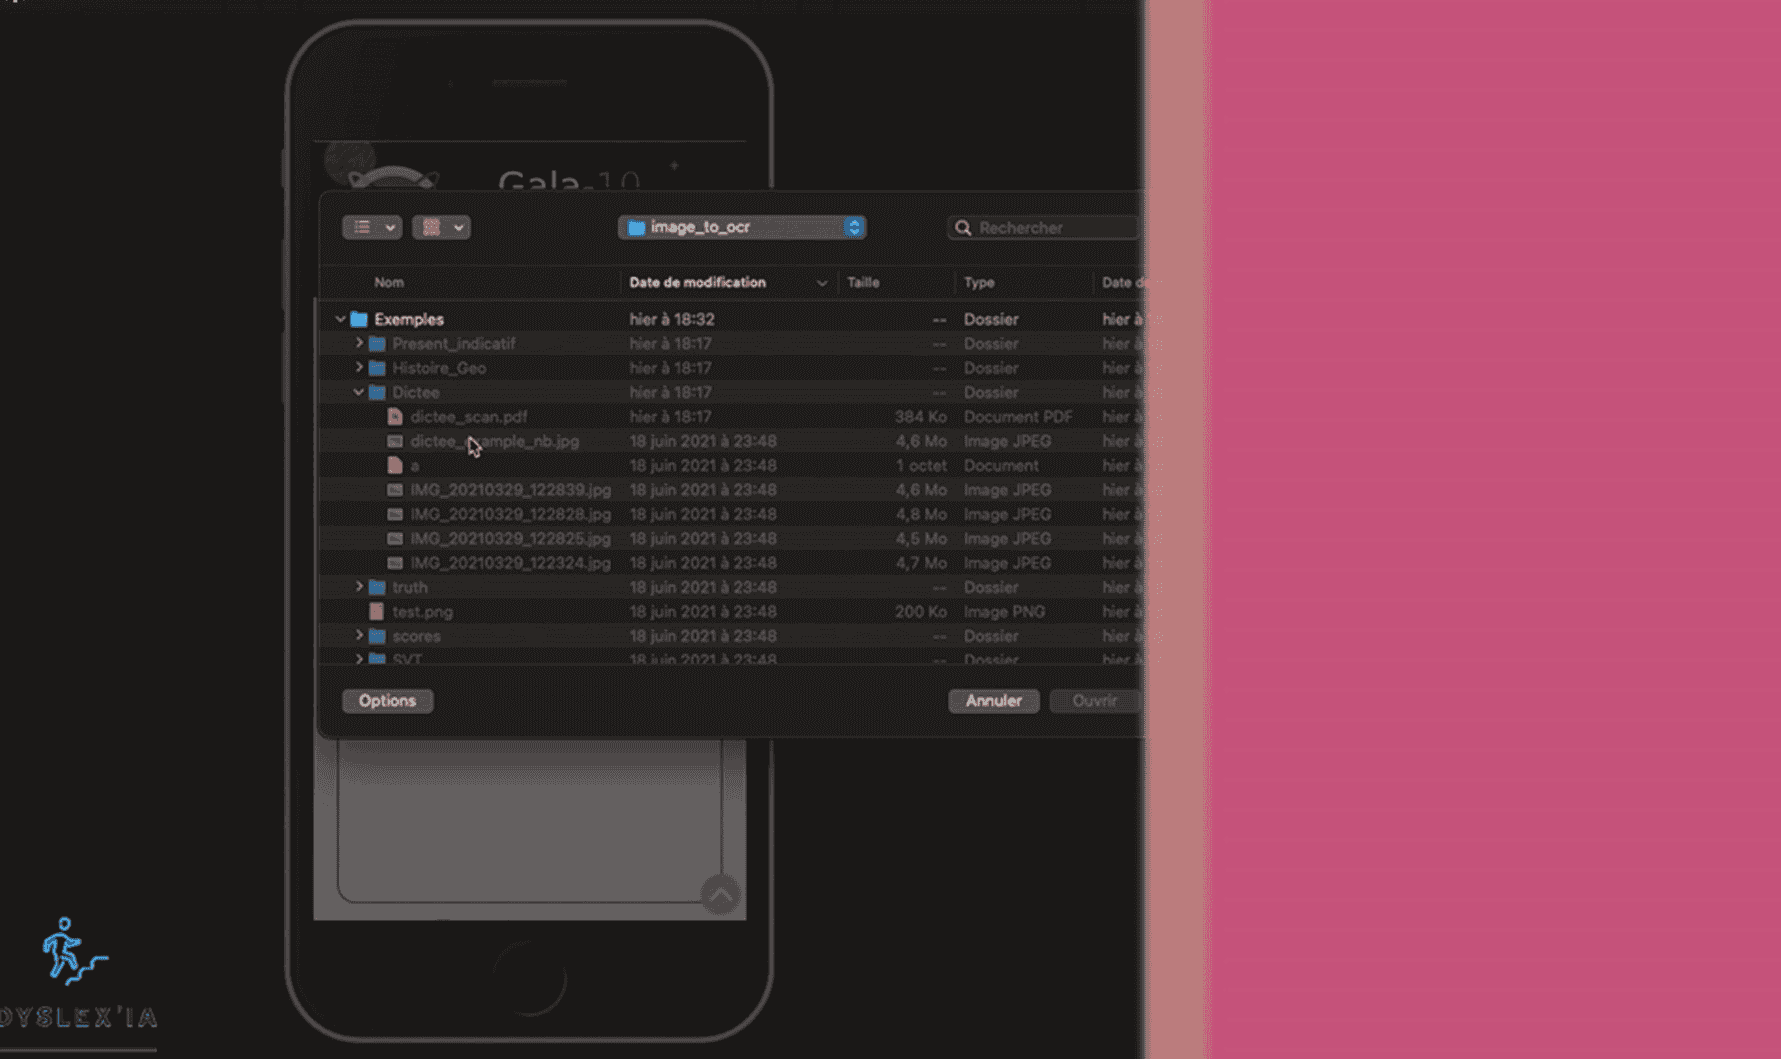The height and width of the screenshot is (1059, 1781).
Task: Click the Exemples folder icon
Action: click(x=359, y=319)
